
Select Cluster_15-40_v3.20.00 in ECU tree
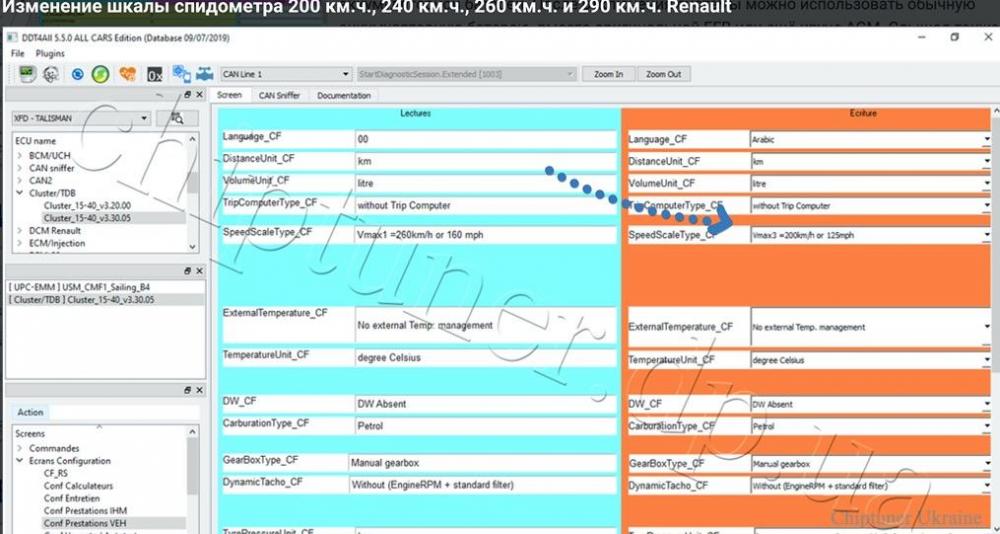(x=87, y=205)
